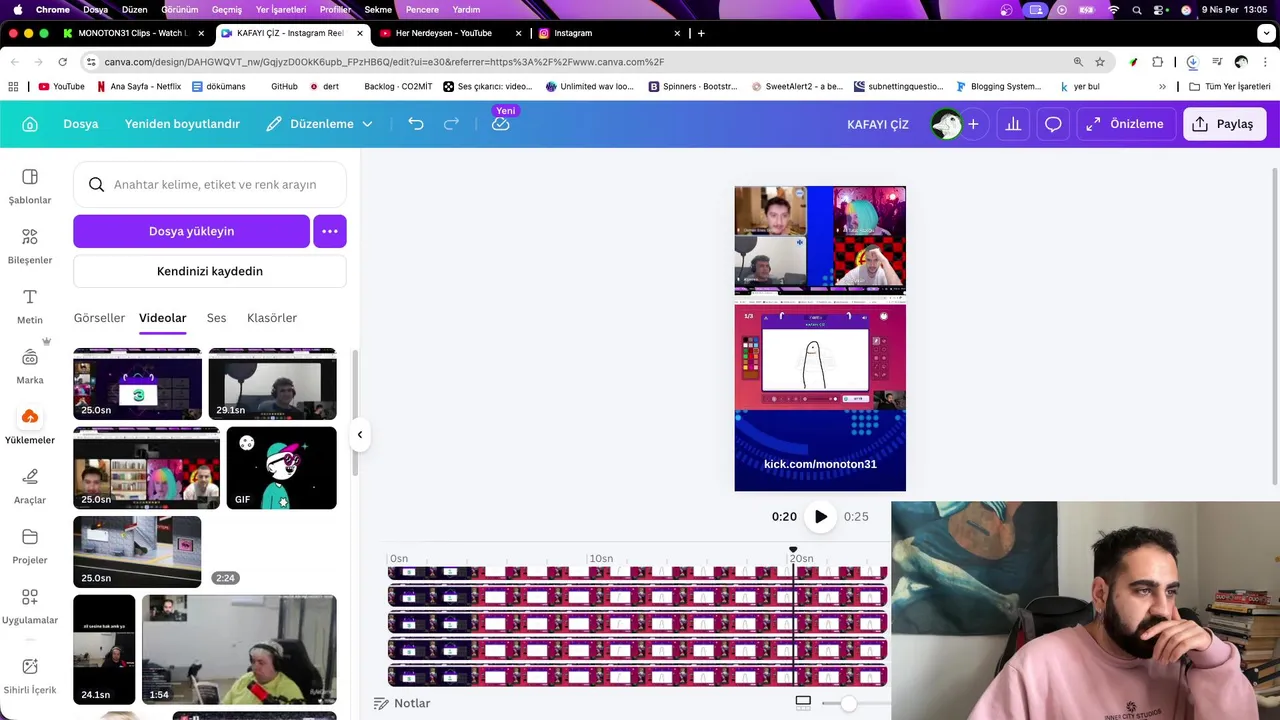The height and width of the screenshot is (720, 1280).
Task: Switch to the Görseller tab
Action: click(x=99, y=318)
